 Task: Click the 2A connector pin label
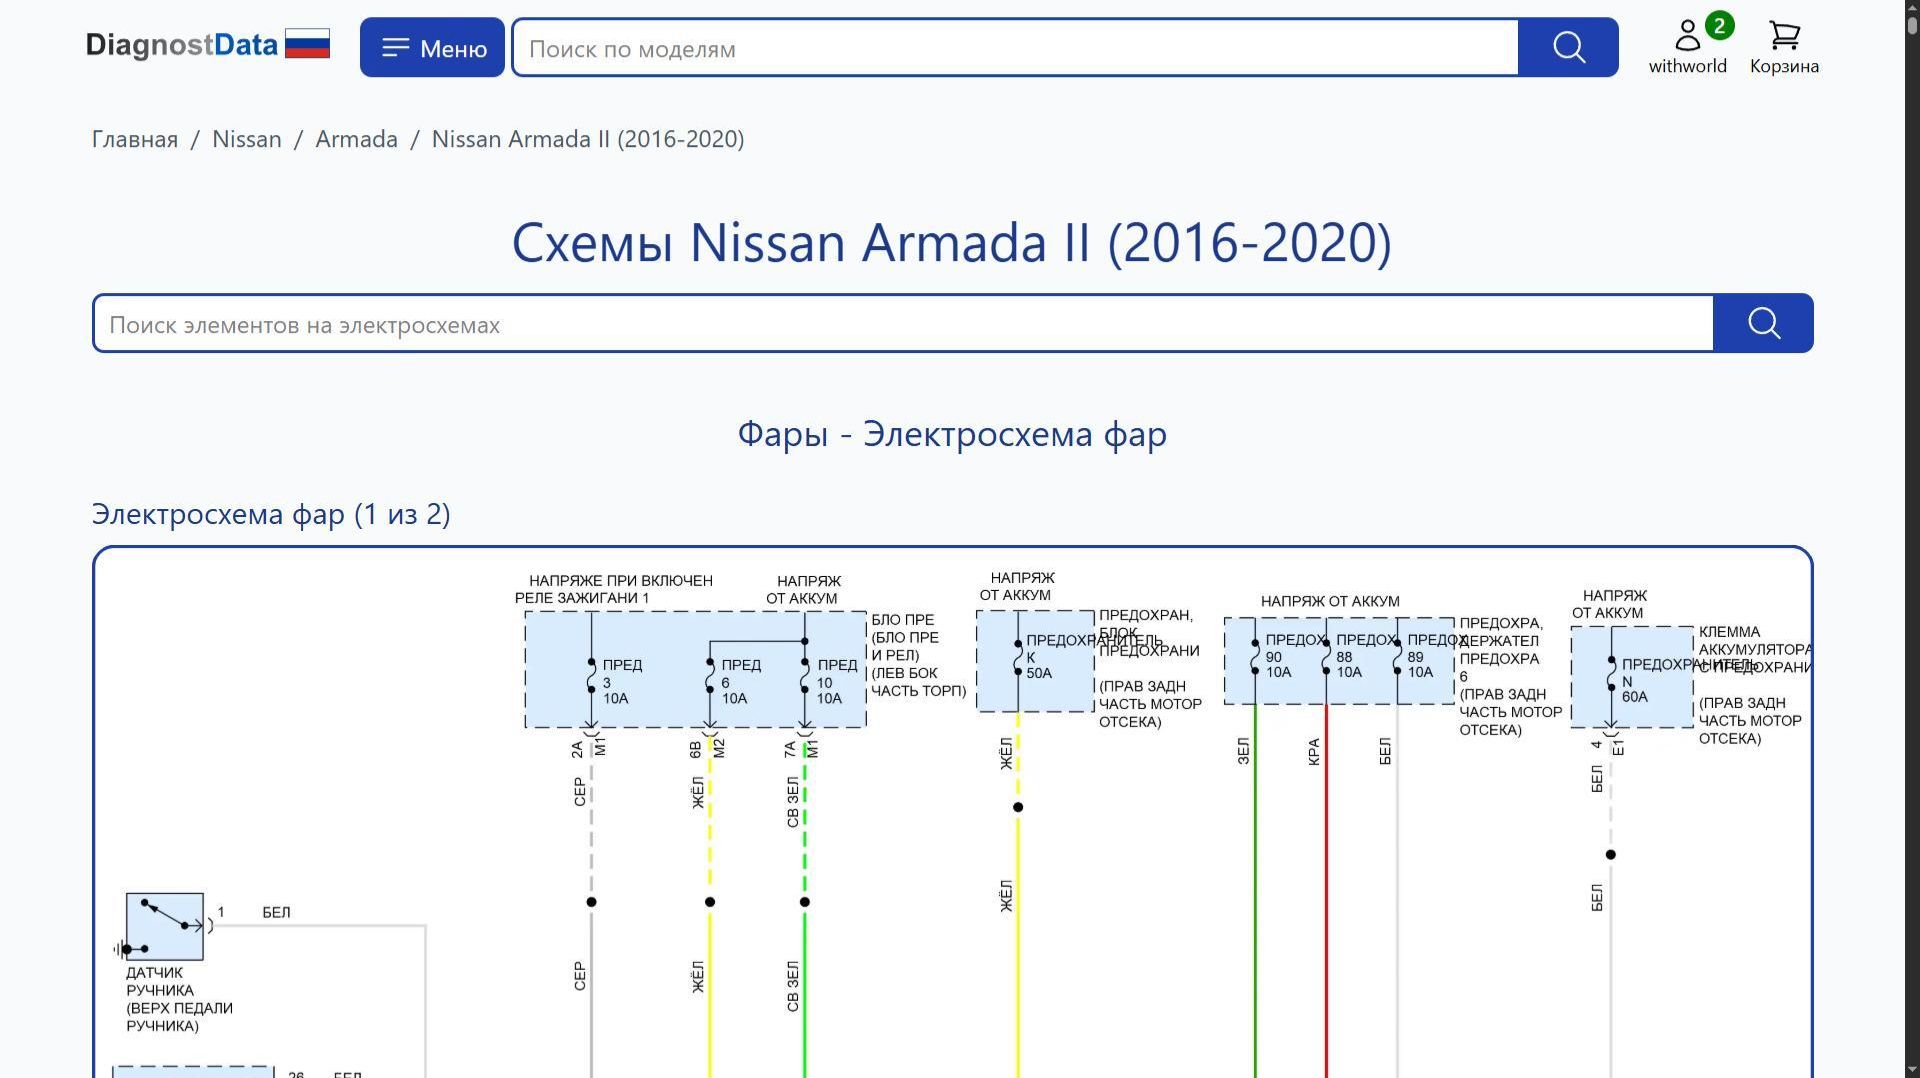click(577, 749)
